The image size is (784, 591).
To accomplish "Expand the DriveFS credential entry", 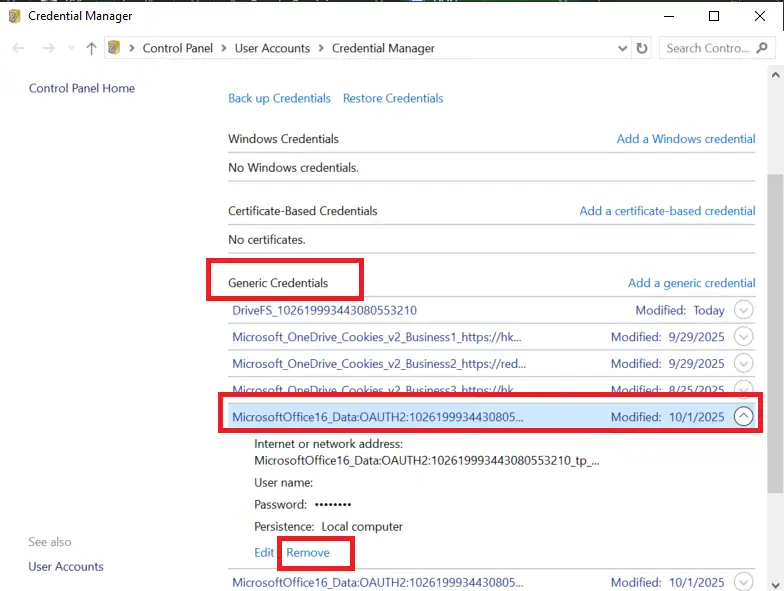I will [x=743, y=310].
